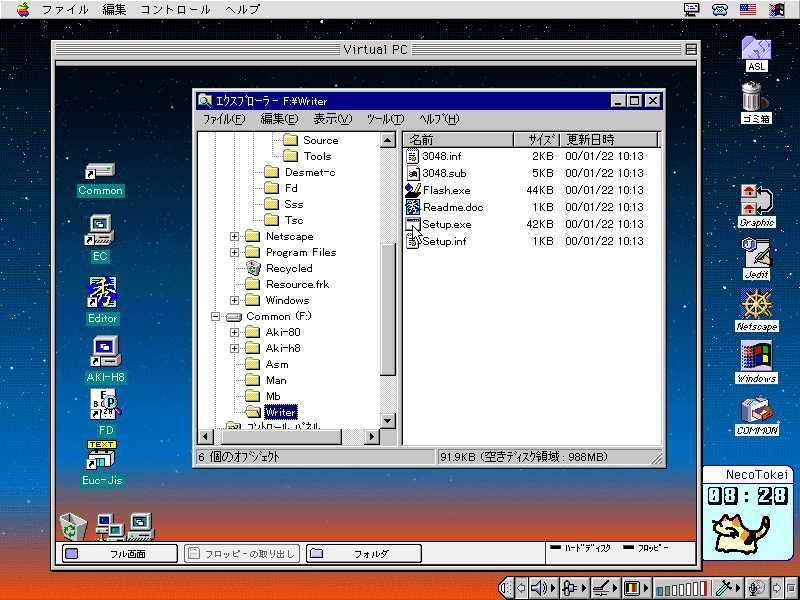This screenshot has width=800, height=600.
Task: Open Explorer's 編集(E) menu
Action: (279, 119)
